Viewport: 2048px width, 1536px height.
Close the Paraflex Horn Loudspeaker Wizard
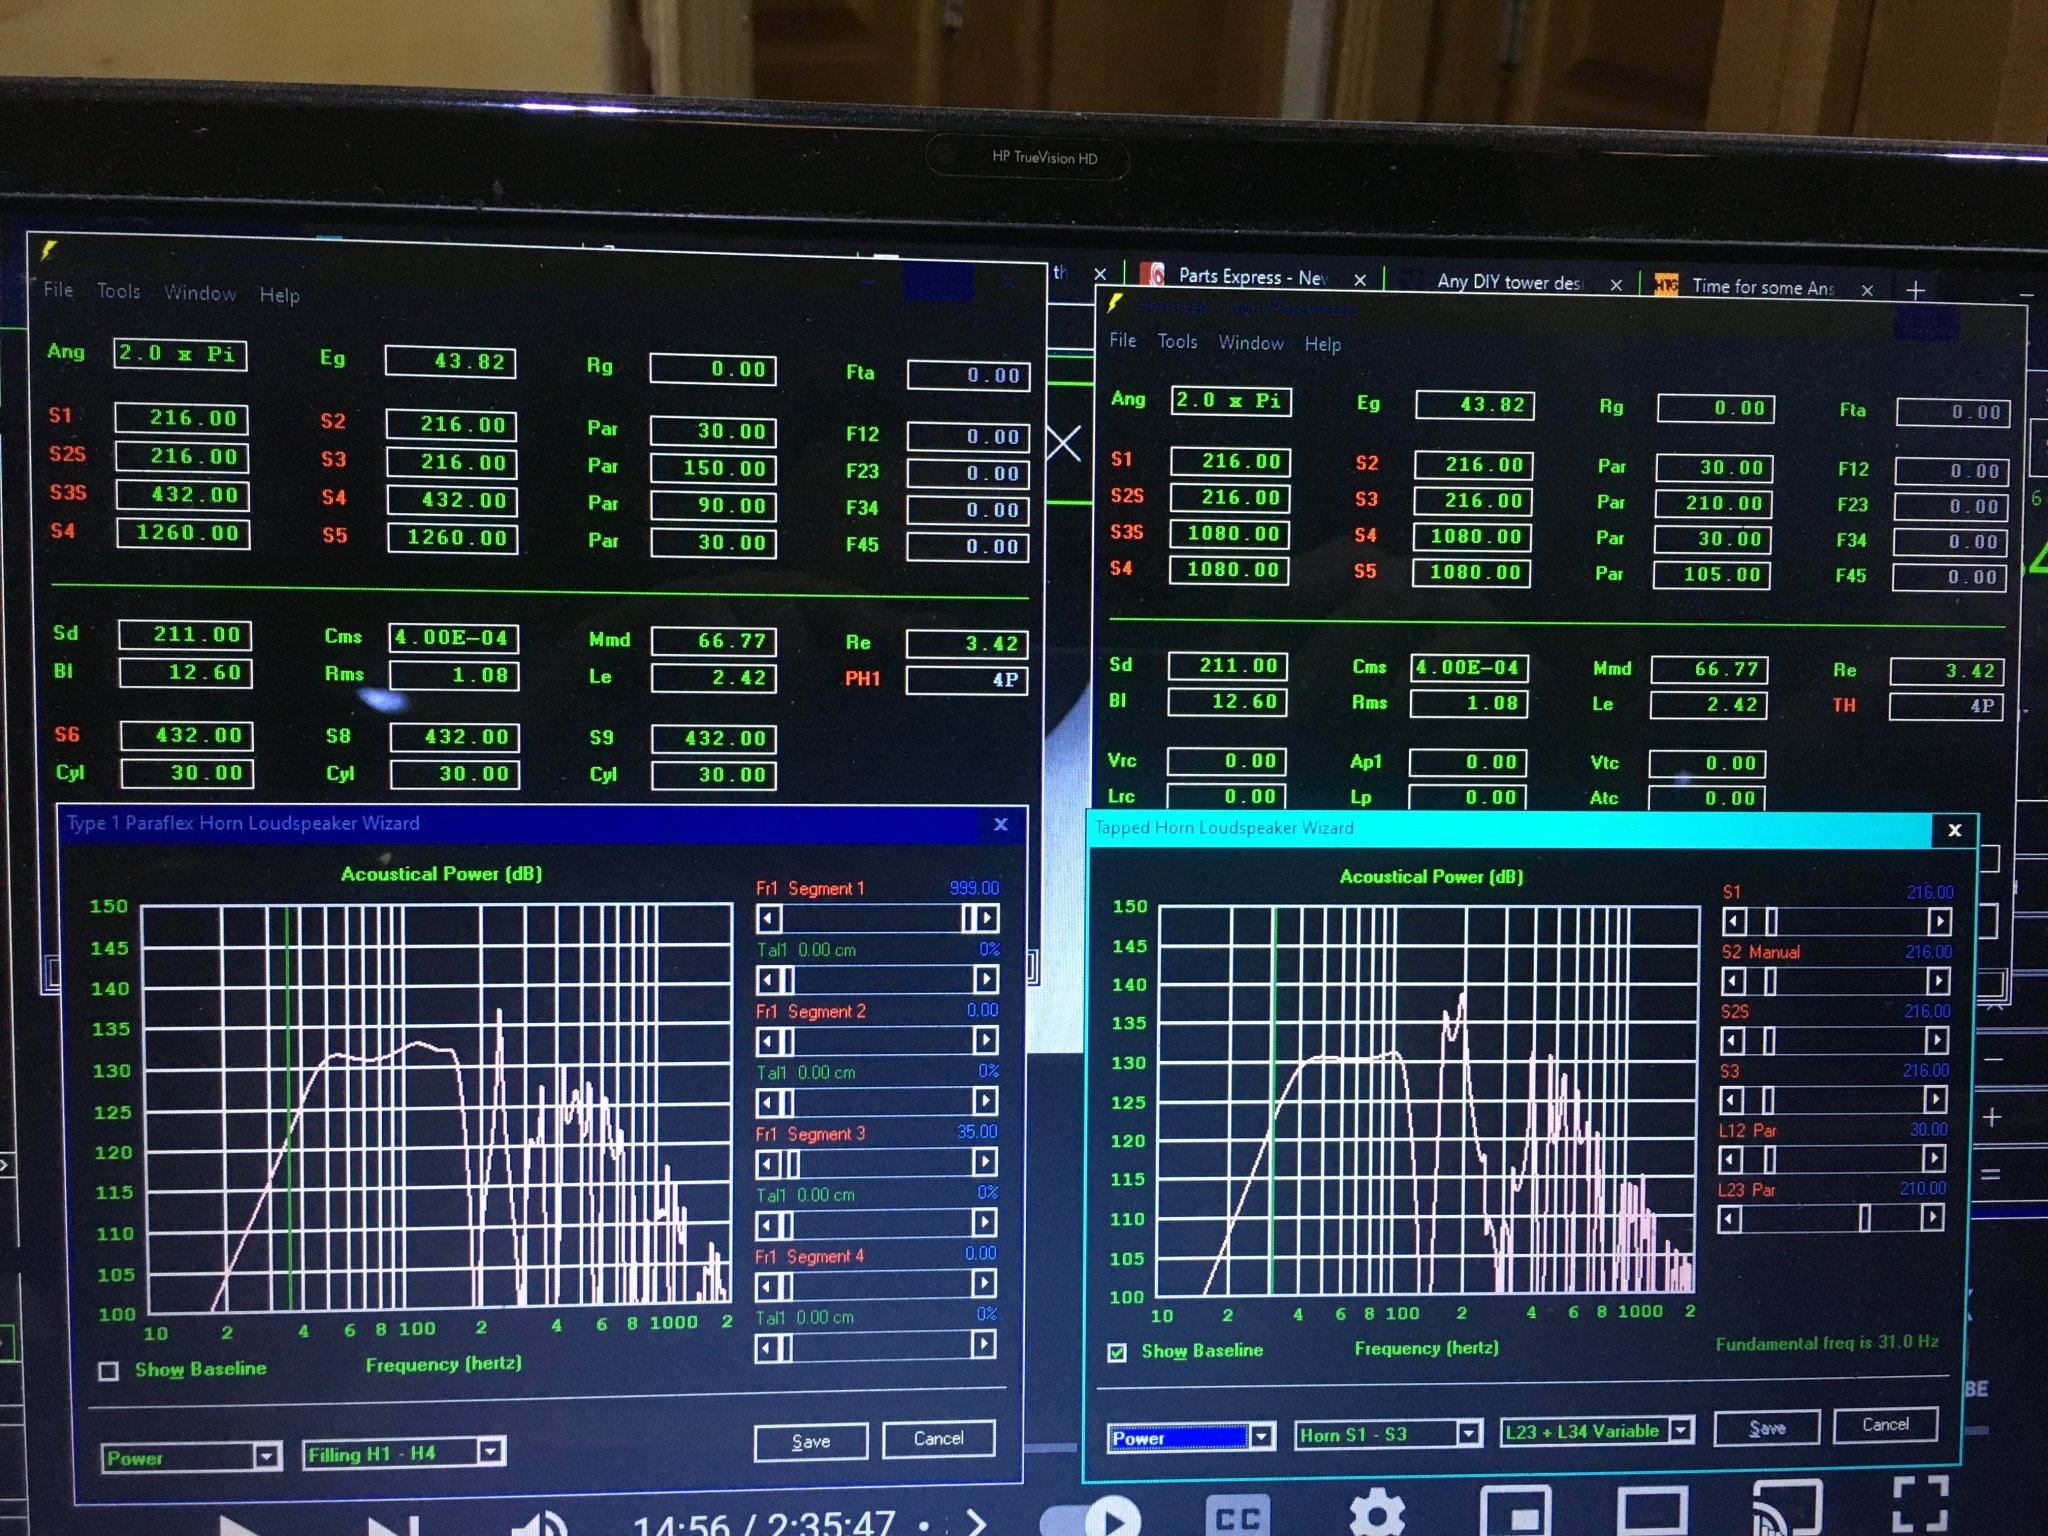coord(1001,824)
